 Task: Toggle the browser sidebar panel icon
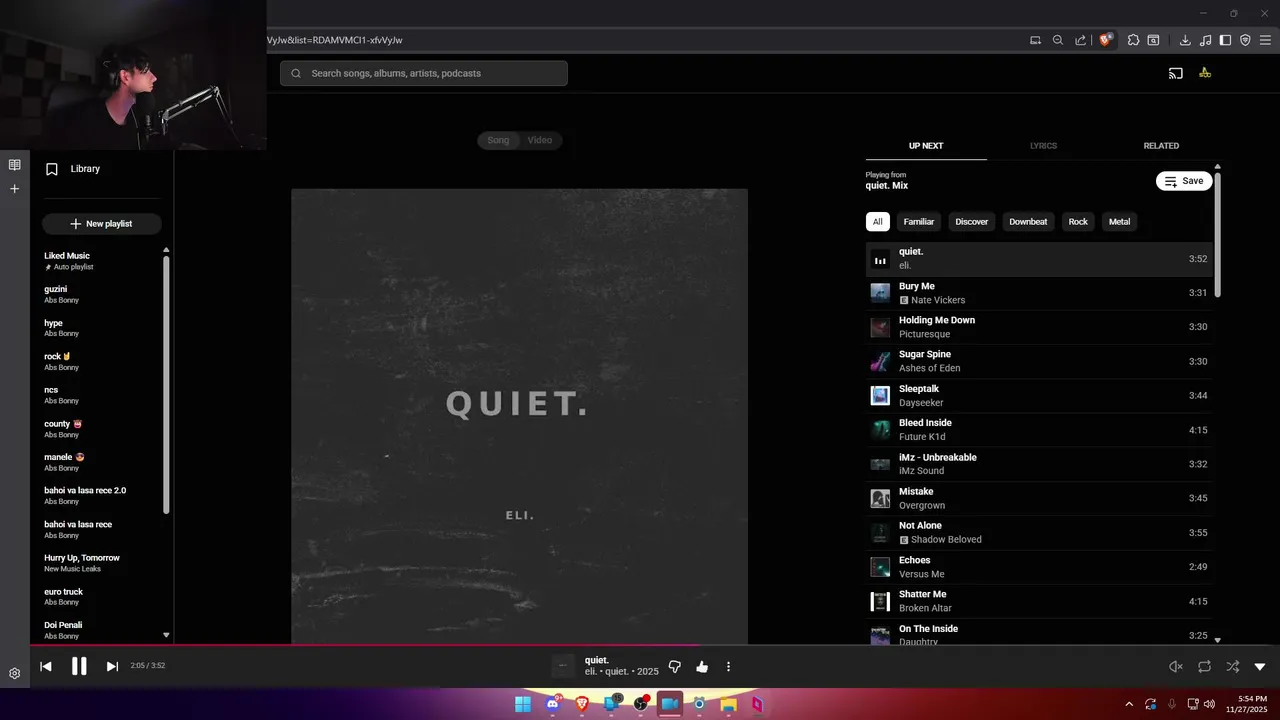click(x=1225, y=40)
